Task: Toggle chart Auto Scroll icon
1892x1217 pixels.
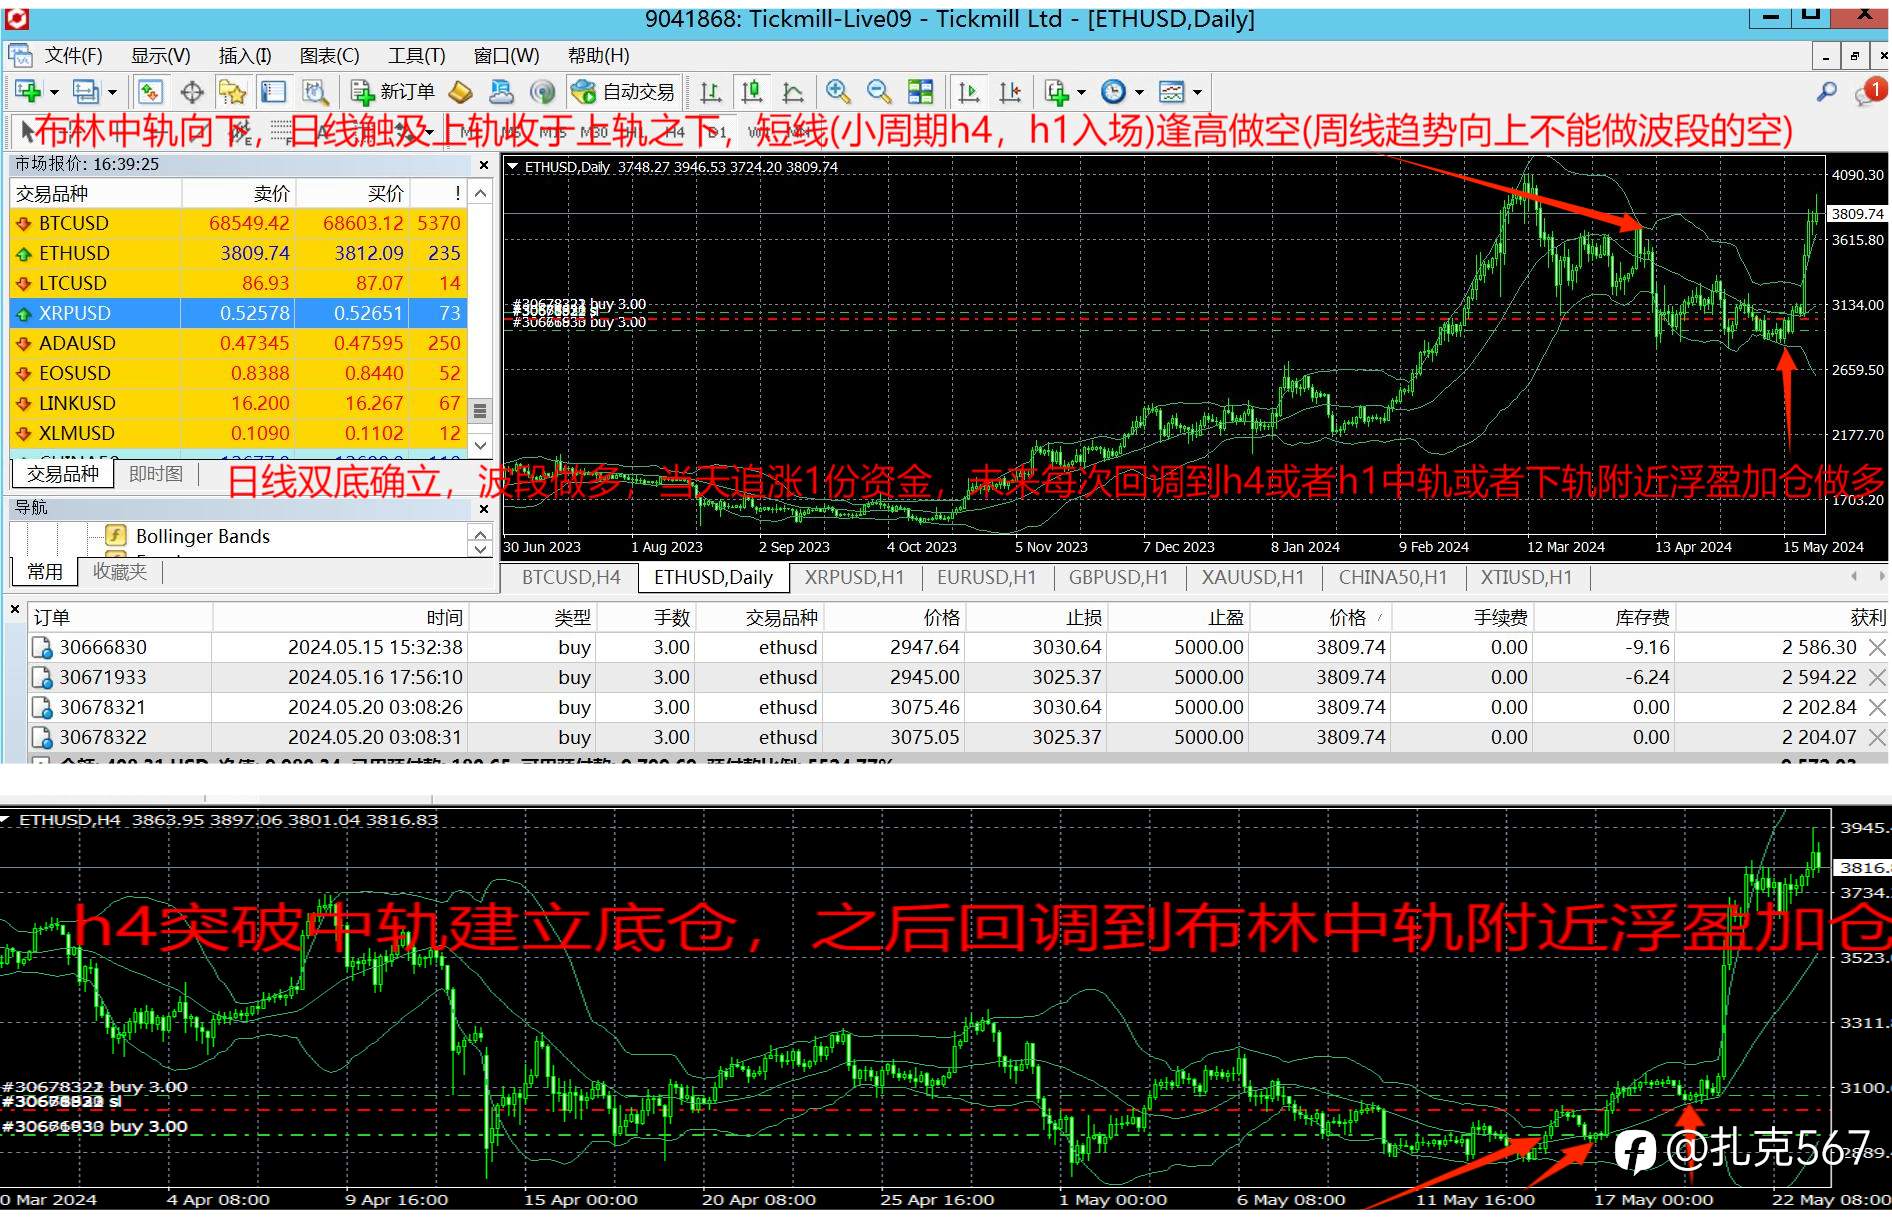Action: pyautogui.click(x=968, y=92)
